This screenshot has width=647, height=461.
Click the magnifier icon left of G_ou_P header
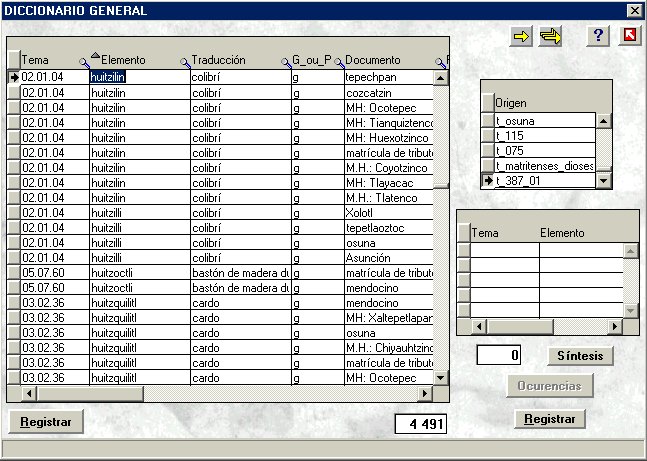click(x=287, y=63)
